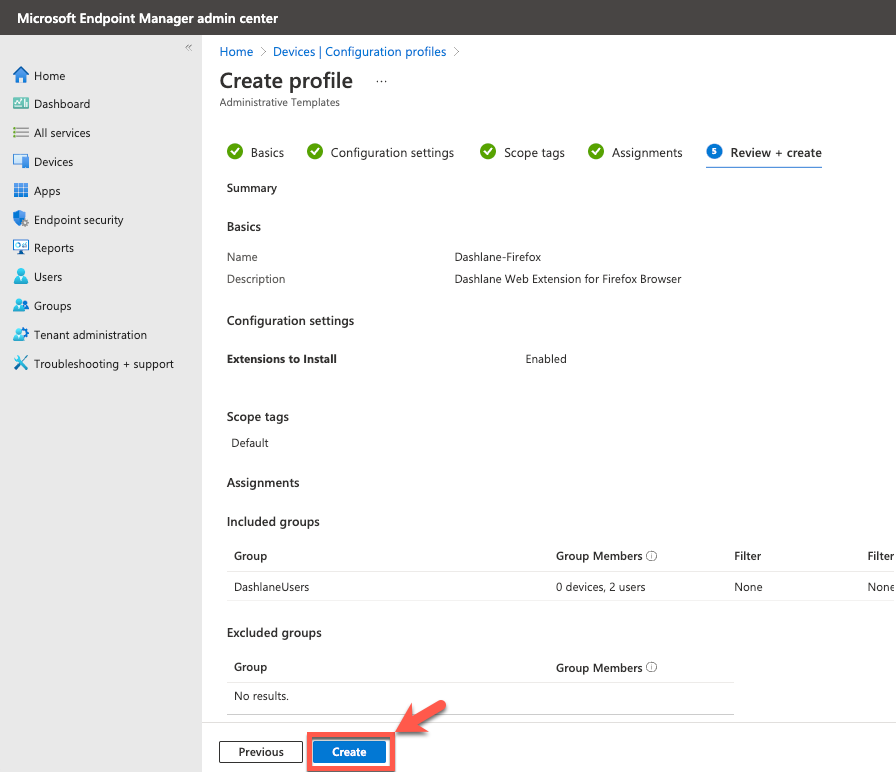
Task: Click the Home breadcrumb link
Action: tap(236, 51)
